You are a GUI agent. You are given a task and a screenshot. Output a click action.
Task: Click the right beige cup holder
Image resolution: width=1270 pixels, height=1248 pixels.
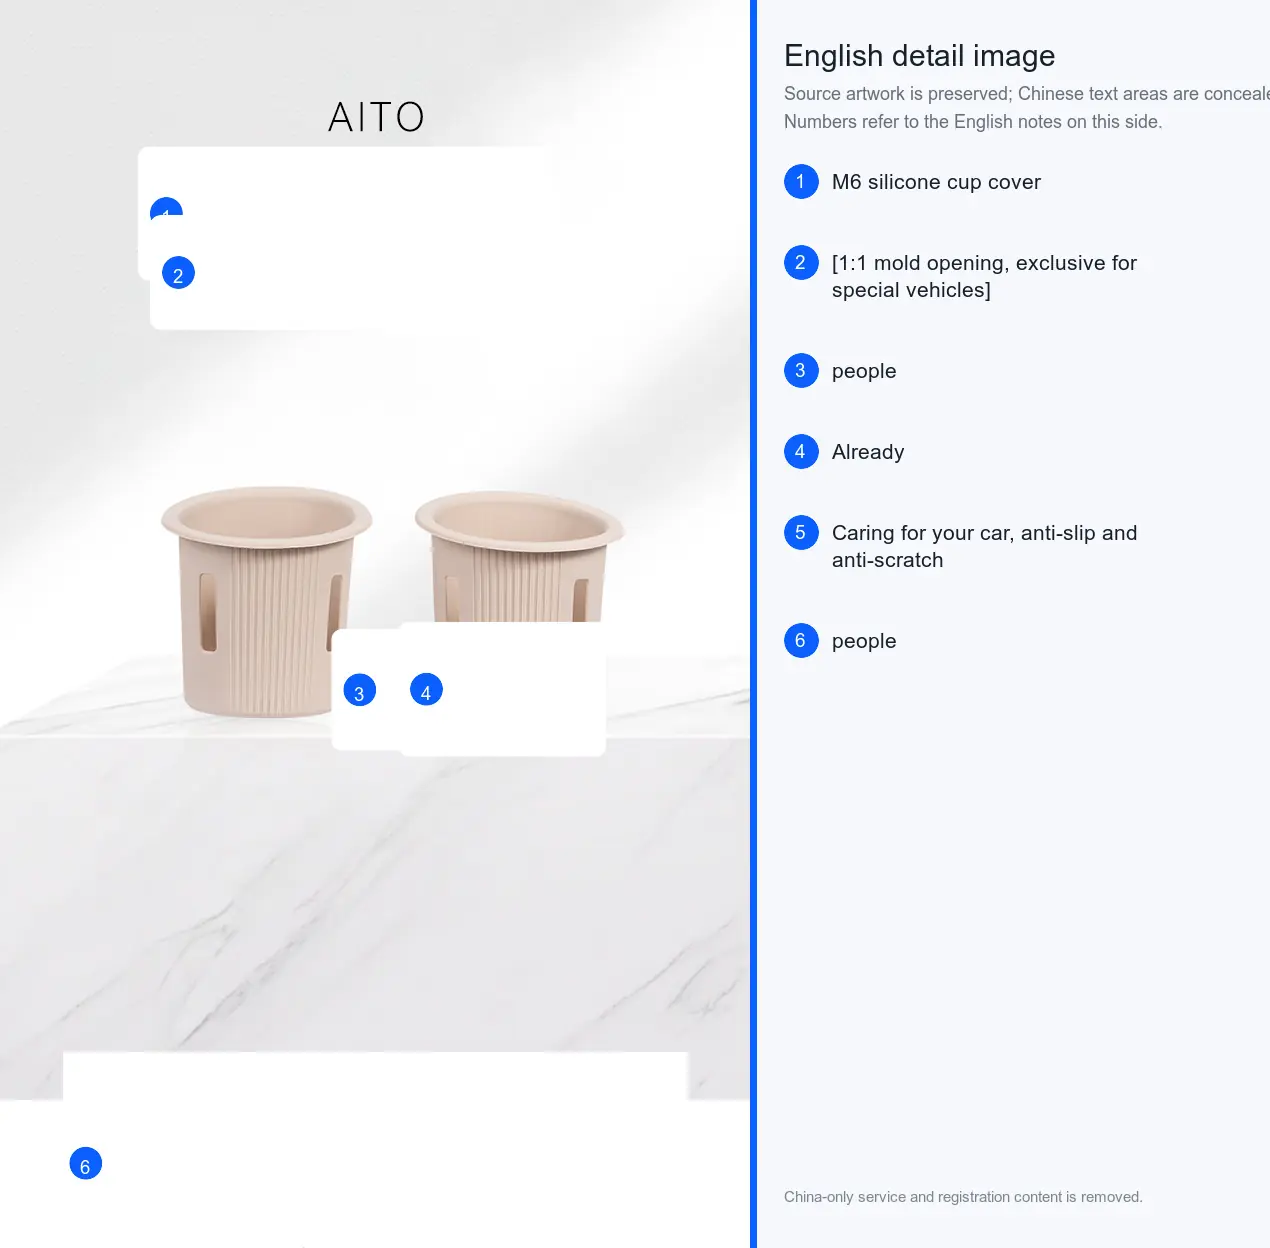[x=519, y=557]
